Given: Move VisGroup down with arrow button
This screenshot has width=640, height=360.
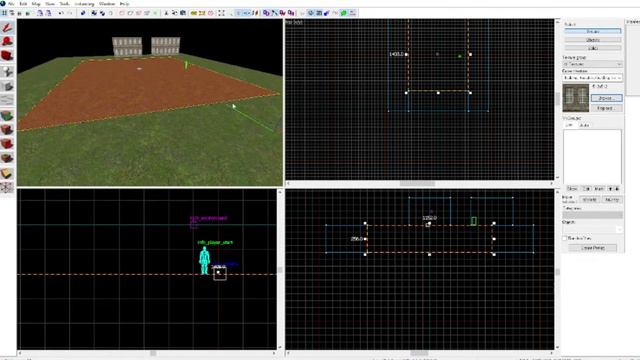Looking at the screenshot, I should click(617, 189).
